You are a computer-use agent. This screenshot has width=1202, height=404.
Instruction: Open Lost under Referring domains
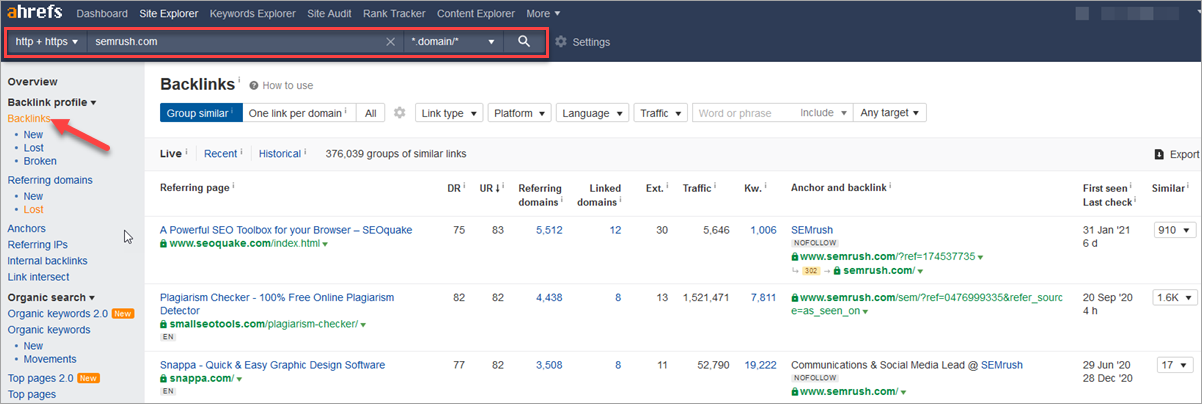point(34,210)
